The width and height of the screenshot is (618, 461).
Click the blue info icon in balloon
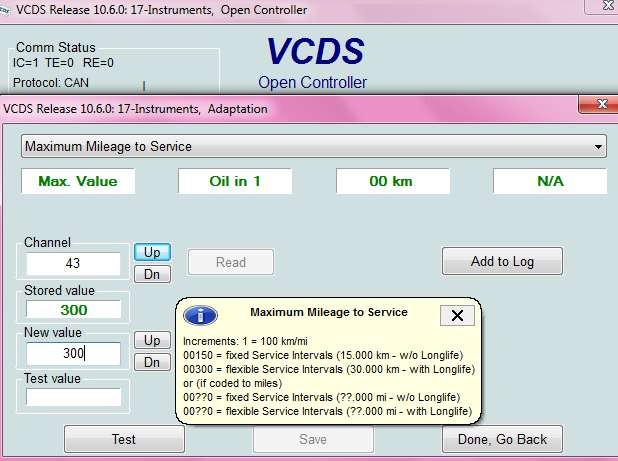tap(200, 316)
